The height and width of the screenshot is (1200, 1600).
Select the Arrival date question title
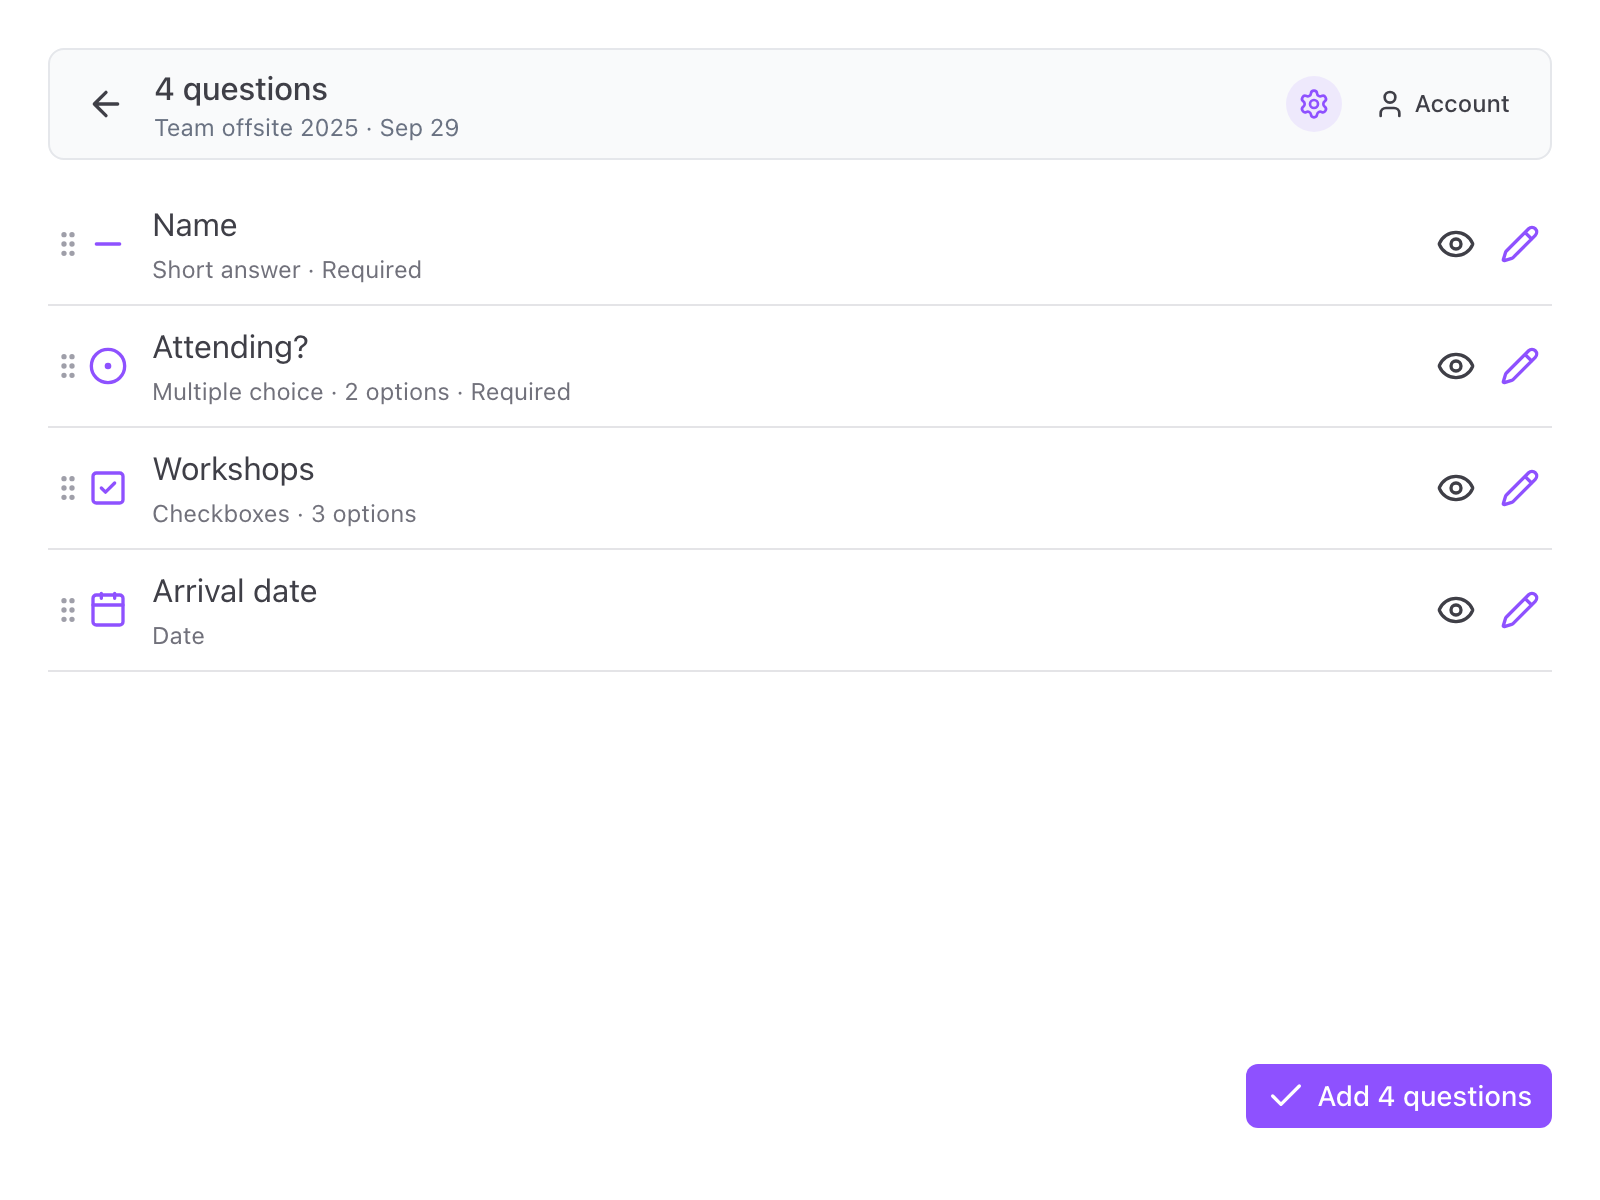[x=235, y=592]
